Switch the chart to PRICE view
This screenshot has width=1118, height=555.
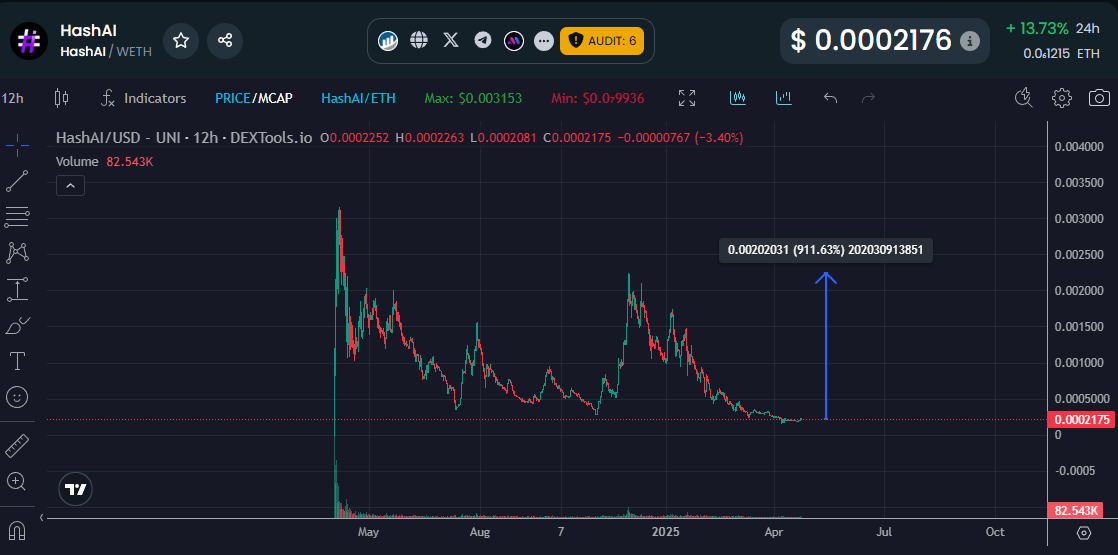232,98
